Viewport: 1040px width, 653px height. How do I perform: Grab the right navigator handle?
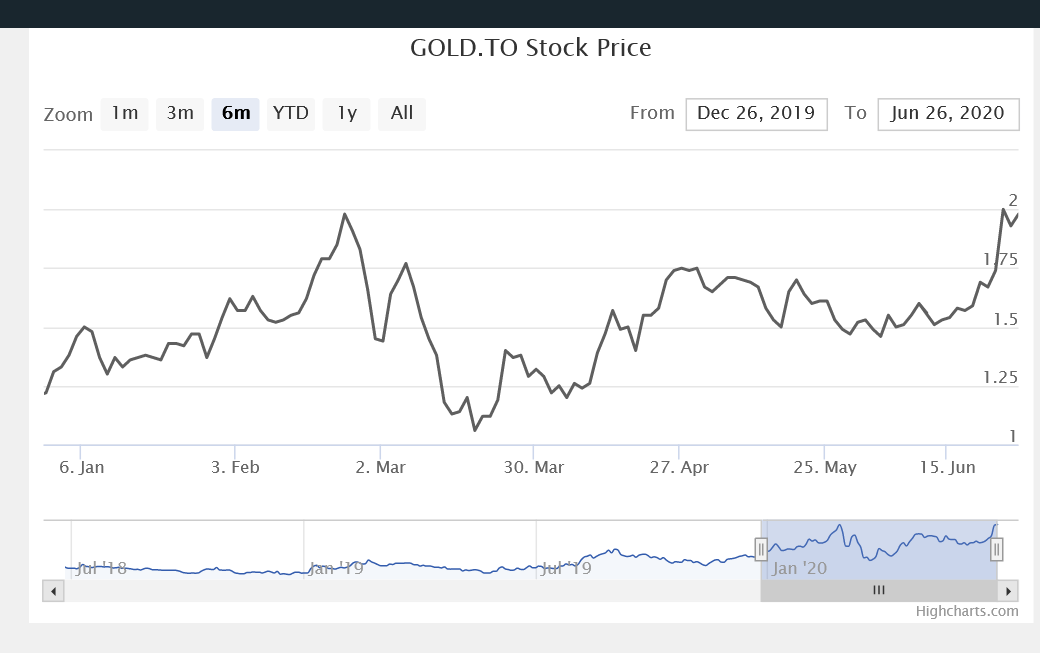pos(996,549)
